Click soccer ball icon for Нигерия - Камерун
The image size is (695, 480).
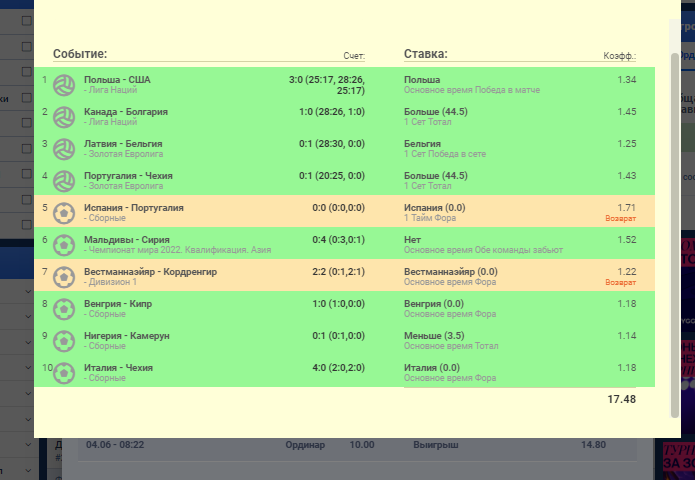[x=64, y=341]
